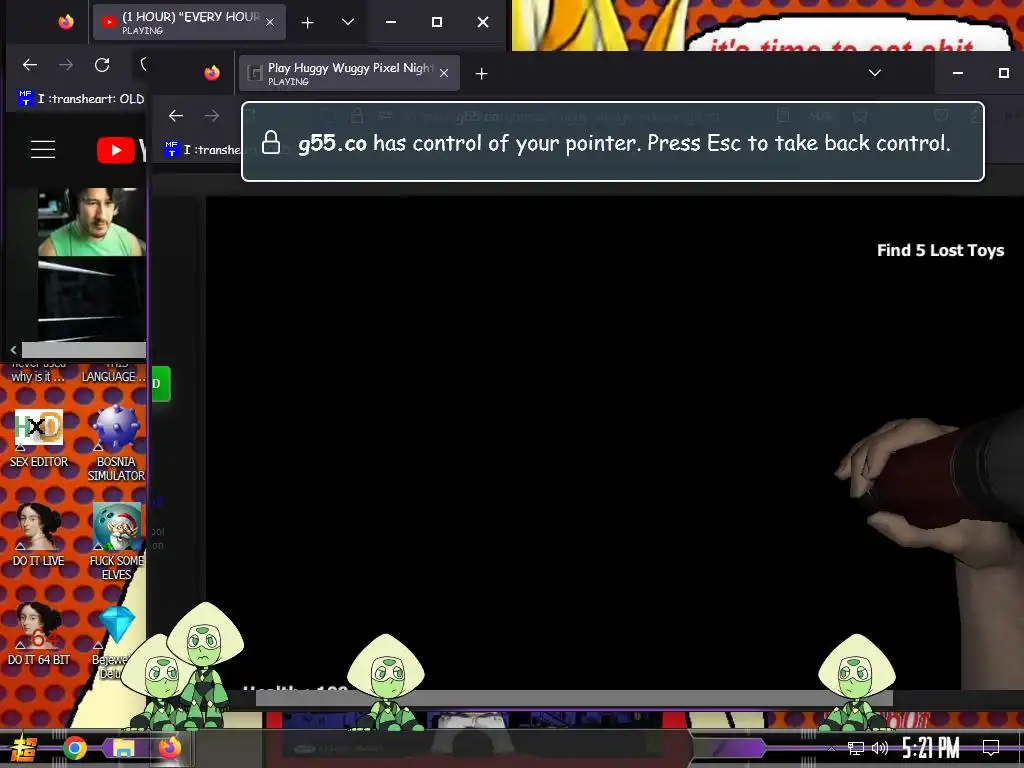Click the dark video thumbnail below Markiplier
Viewport: 1024px width, 768px height.
[x=91, y=300]
